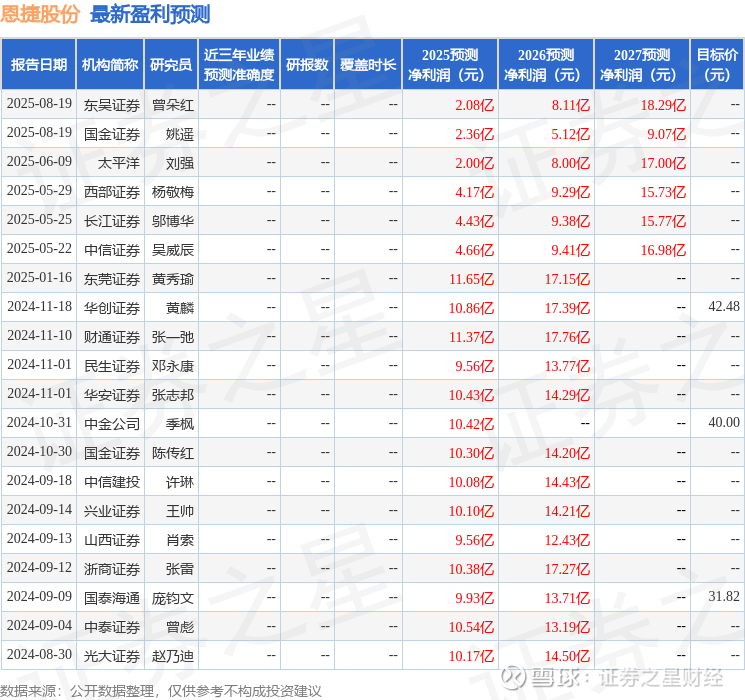Image resolution: width=745 pixels, height=700 pixels.
Task: Click the target price 31.82
Action: tap(724, 596)
